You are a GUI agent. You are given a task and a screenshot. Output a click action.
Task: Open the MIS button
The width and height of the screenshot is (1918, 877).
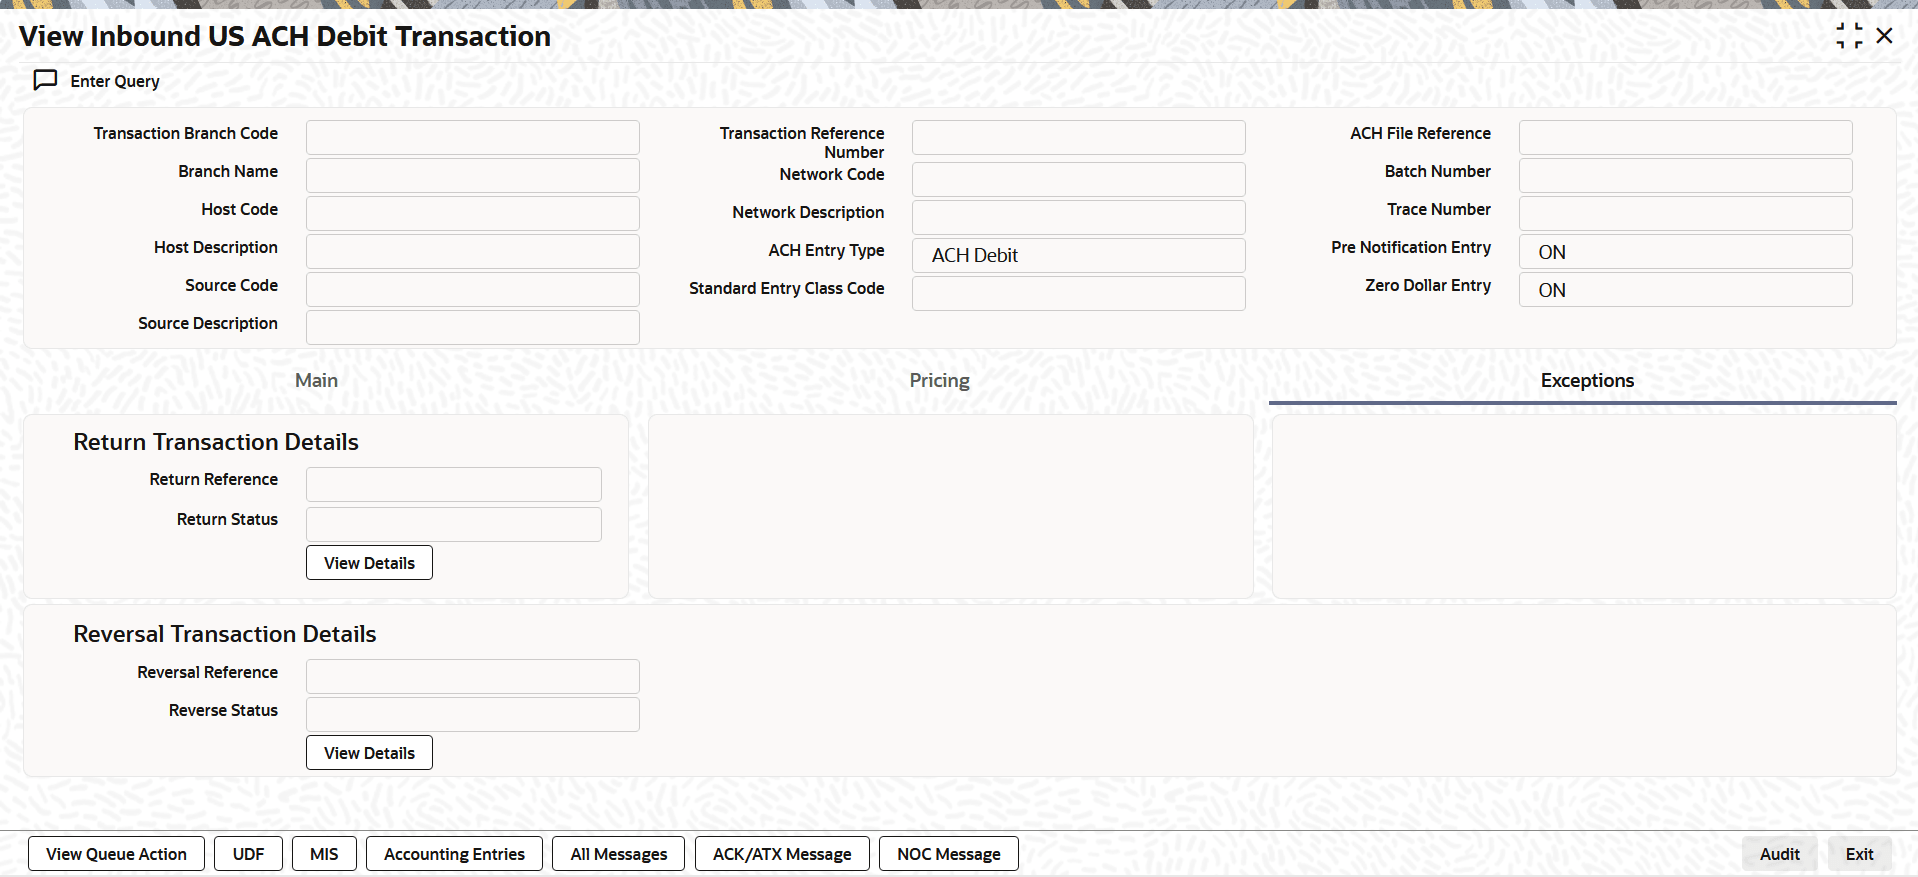pyautogui.click(x=324, y=854)
